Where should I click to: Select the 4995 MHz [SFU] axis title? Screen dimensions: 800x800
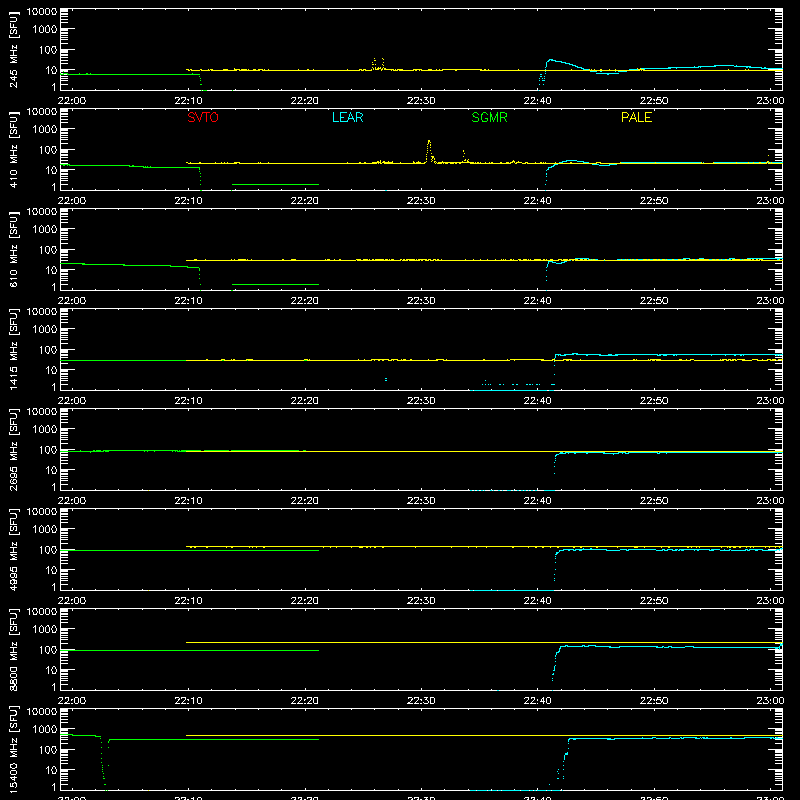(x=14, y=549)
